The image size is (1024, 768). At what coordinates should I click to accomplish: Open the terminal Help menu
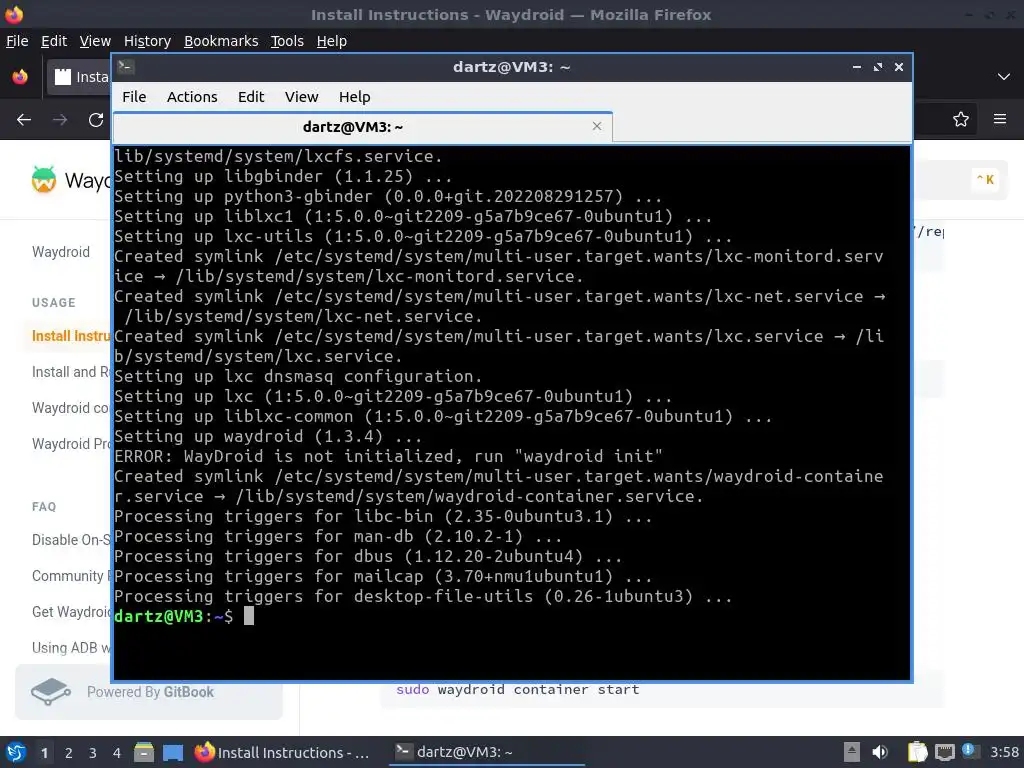[x=355, y=97]
